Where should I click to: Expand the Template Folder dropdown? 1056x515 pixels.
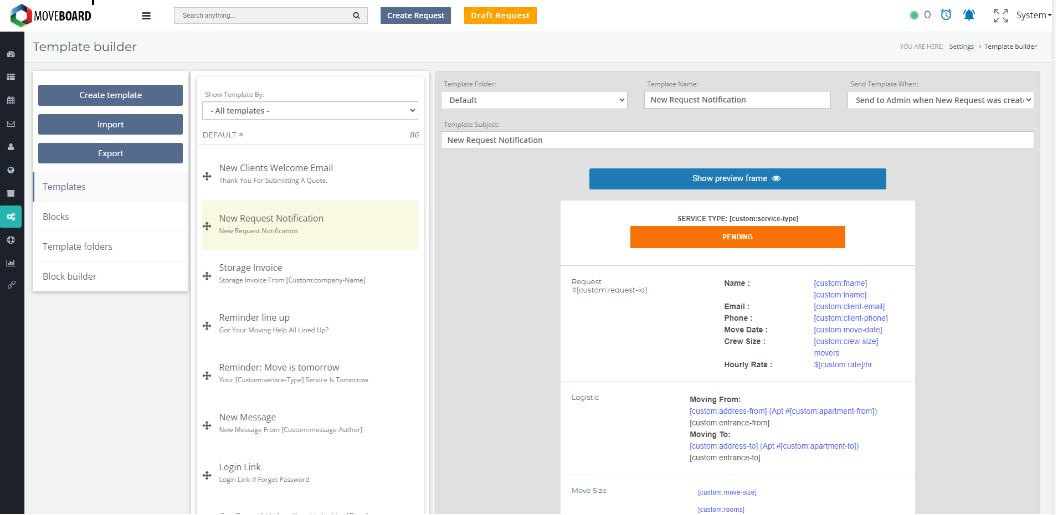tap(535, 100)
